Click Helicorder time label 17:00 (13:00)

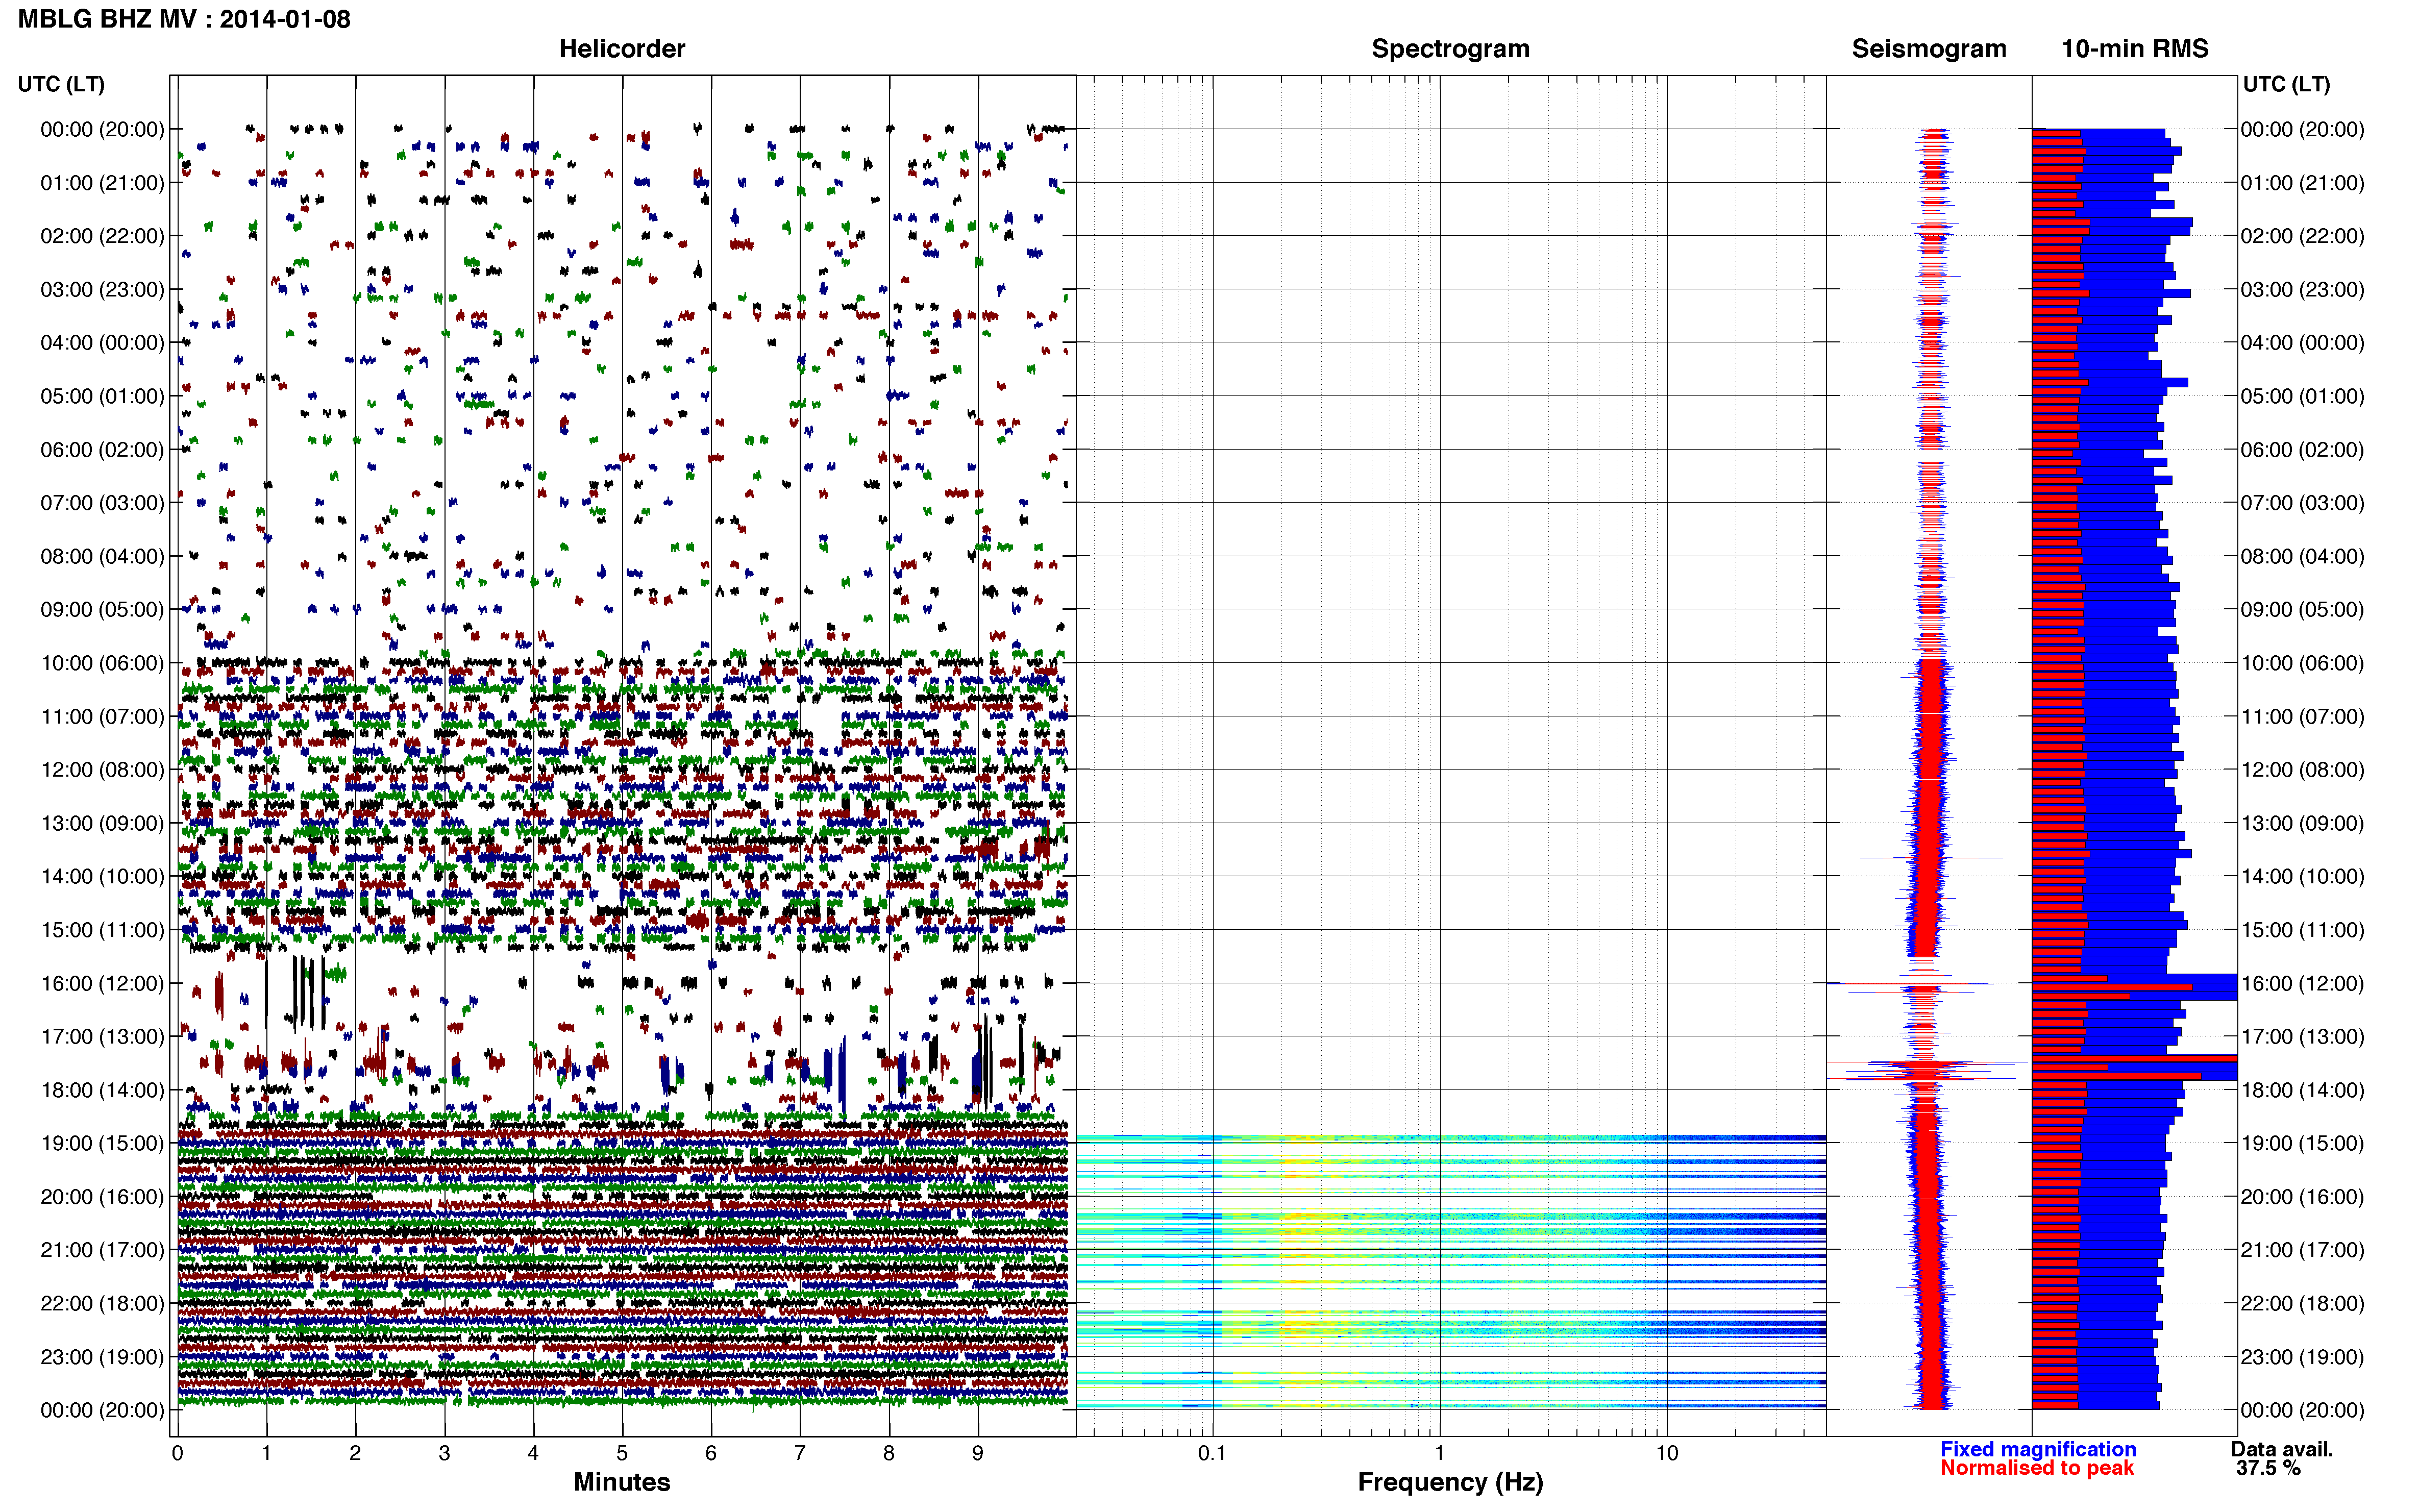click(102, 1037)
